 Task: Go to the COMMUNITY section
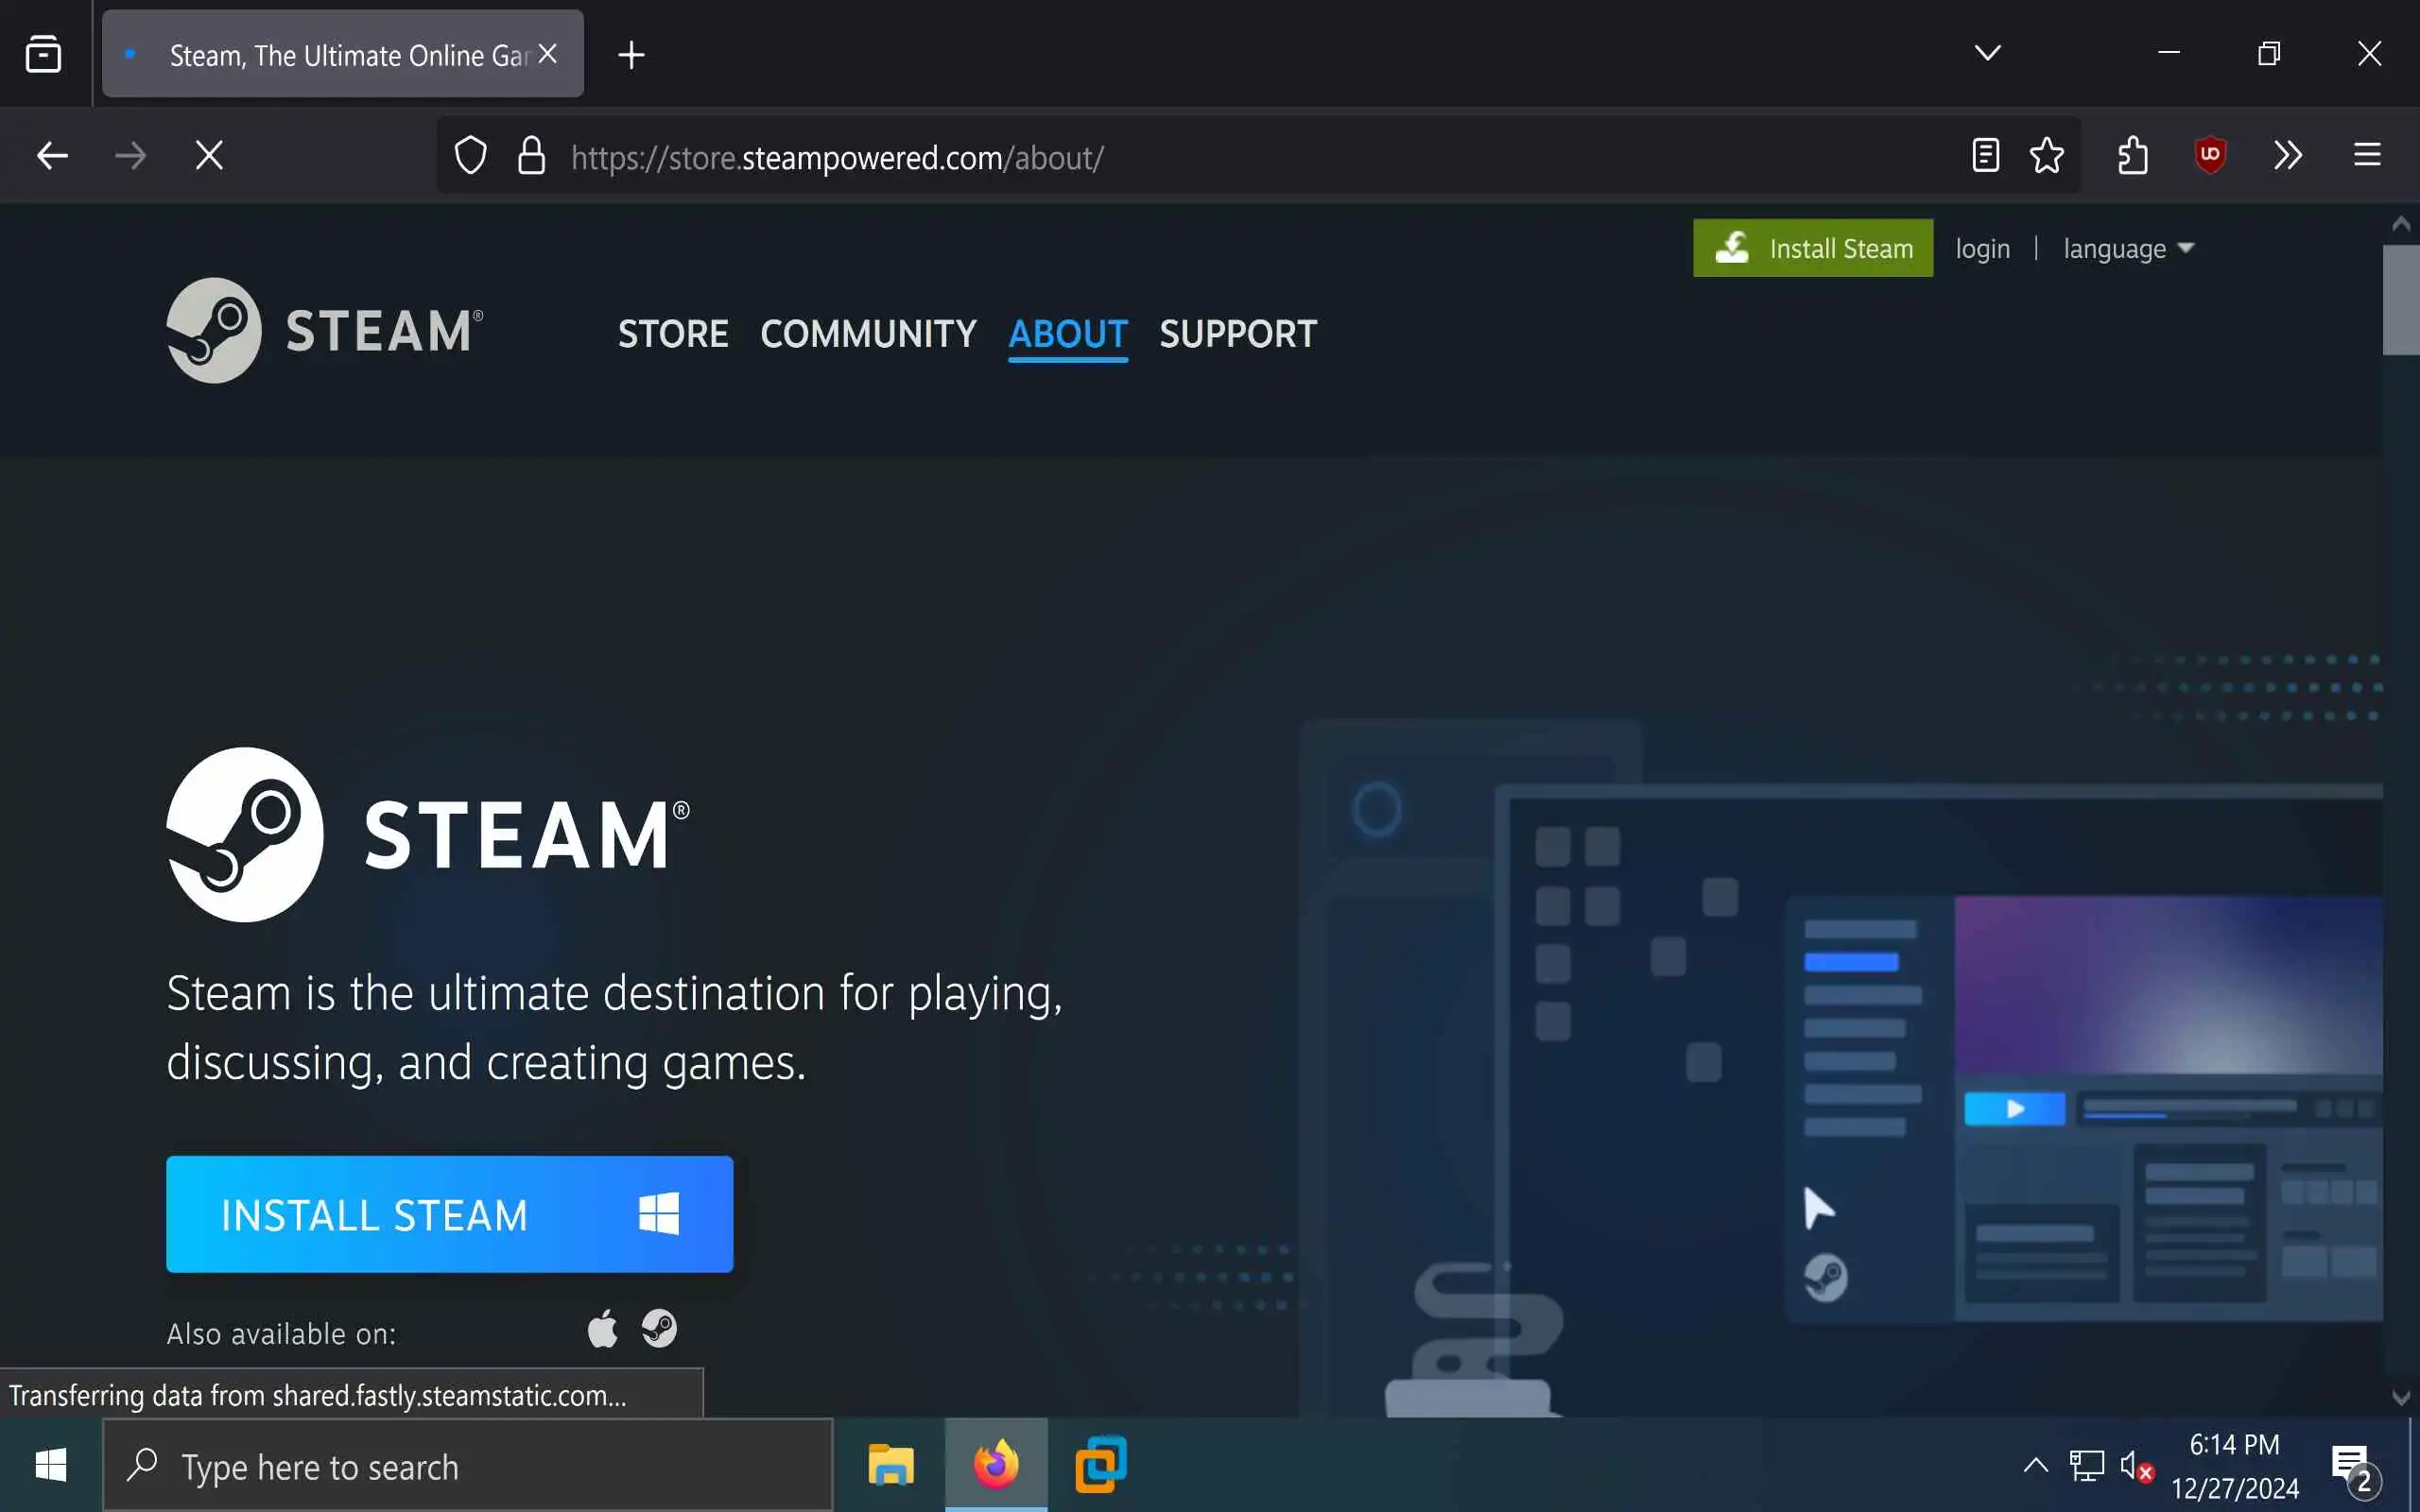pos(868,334)
